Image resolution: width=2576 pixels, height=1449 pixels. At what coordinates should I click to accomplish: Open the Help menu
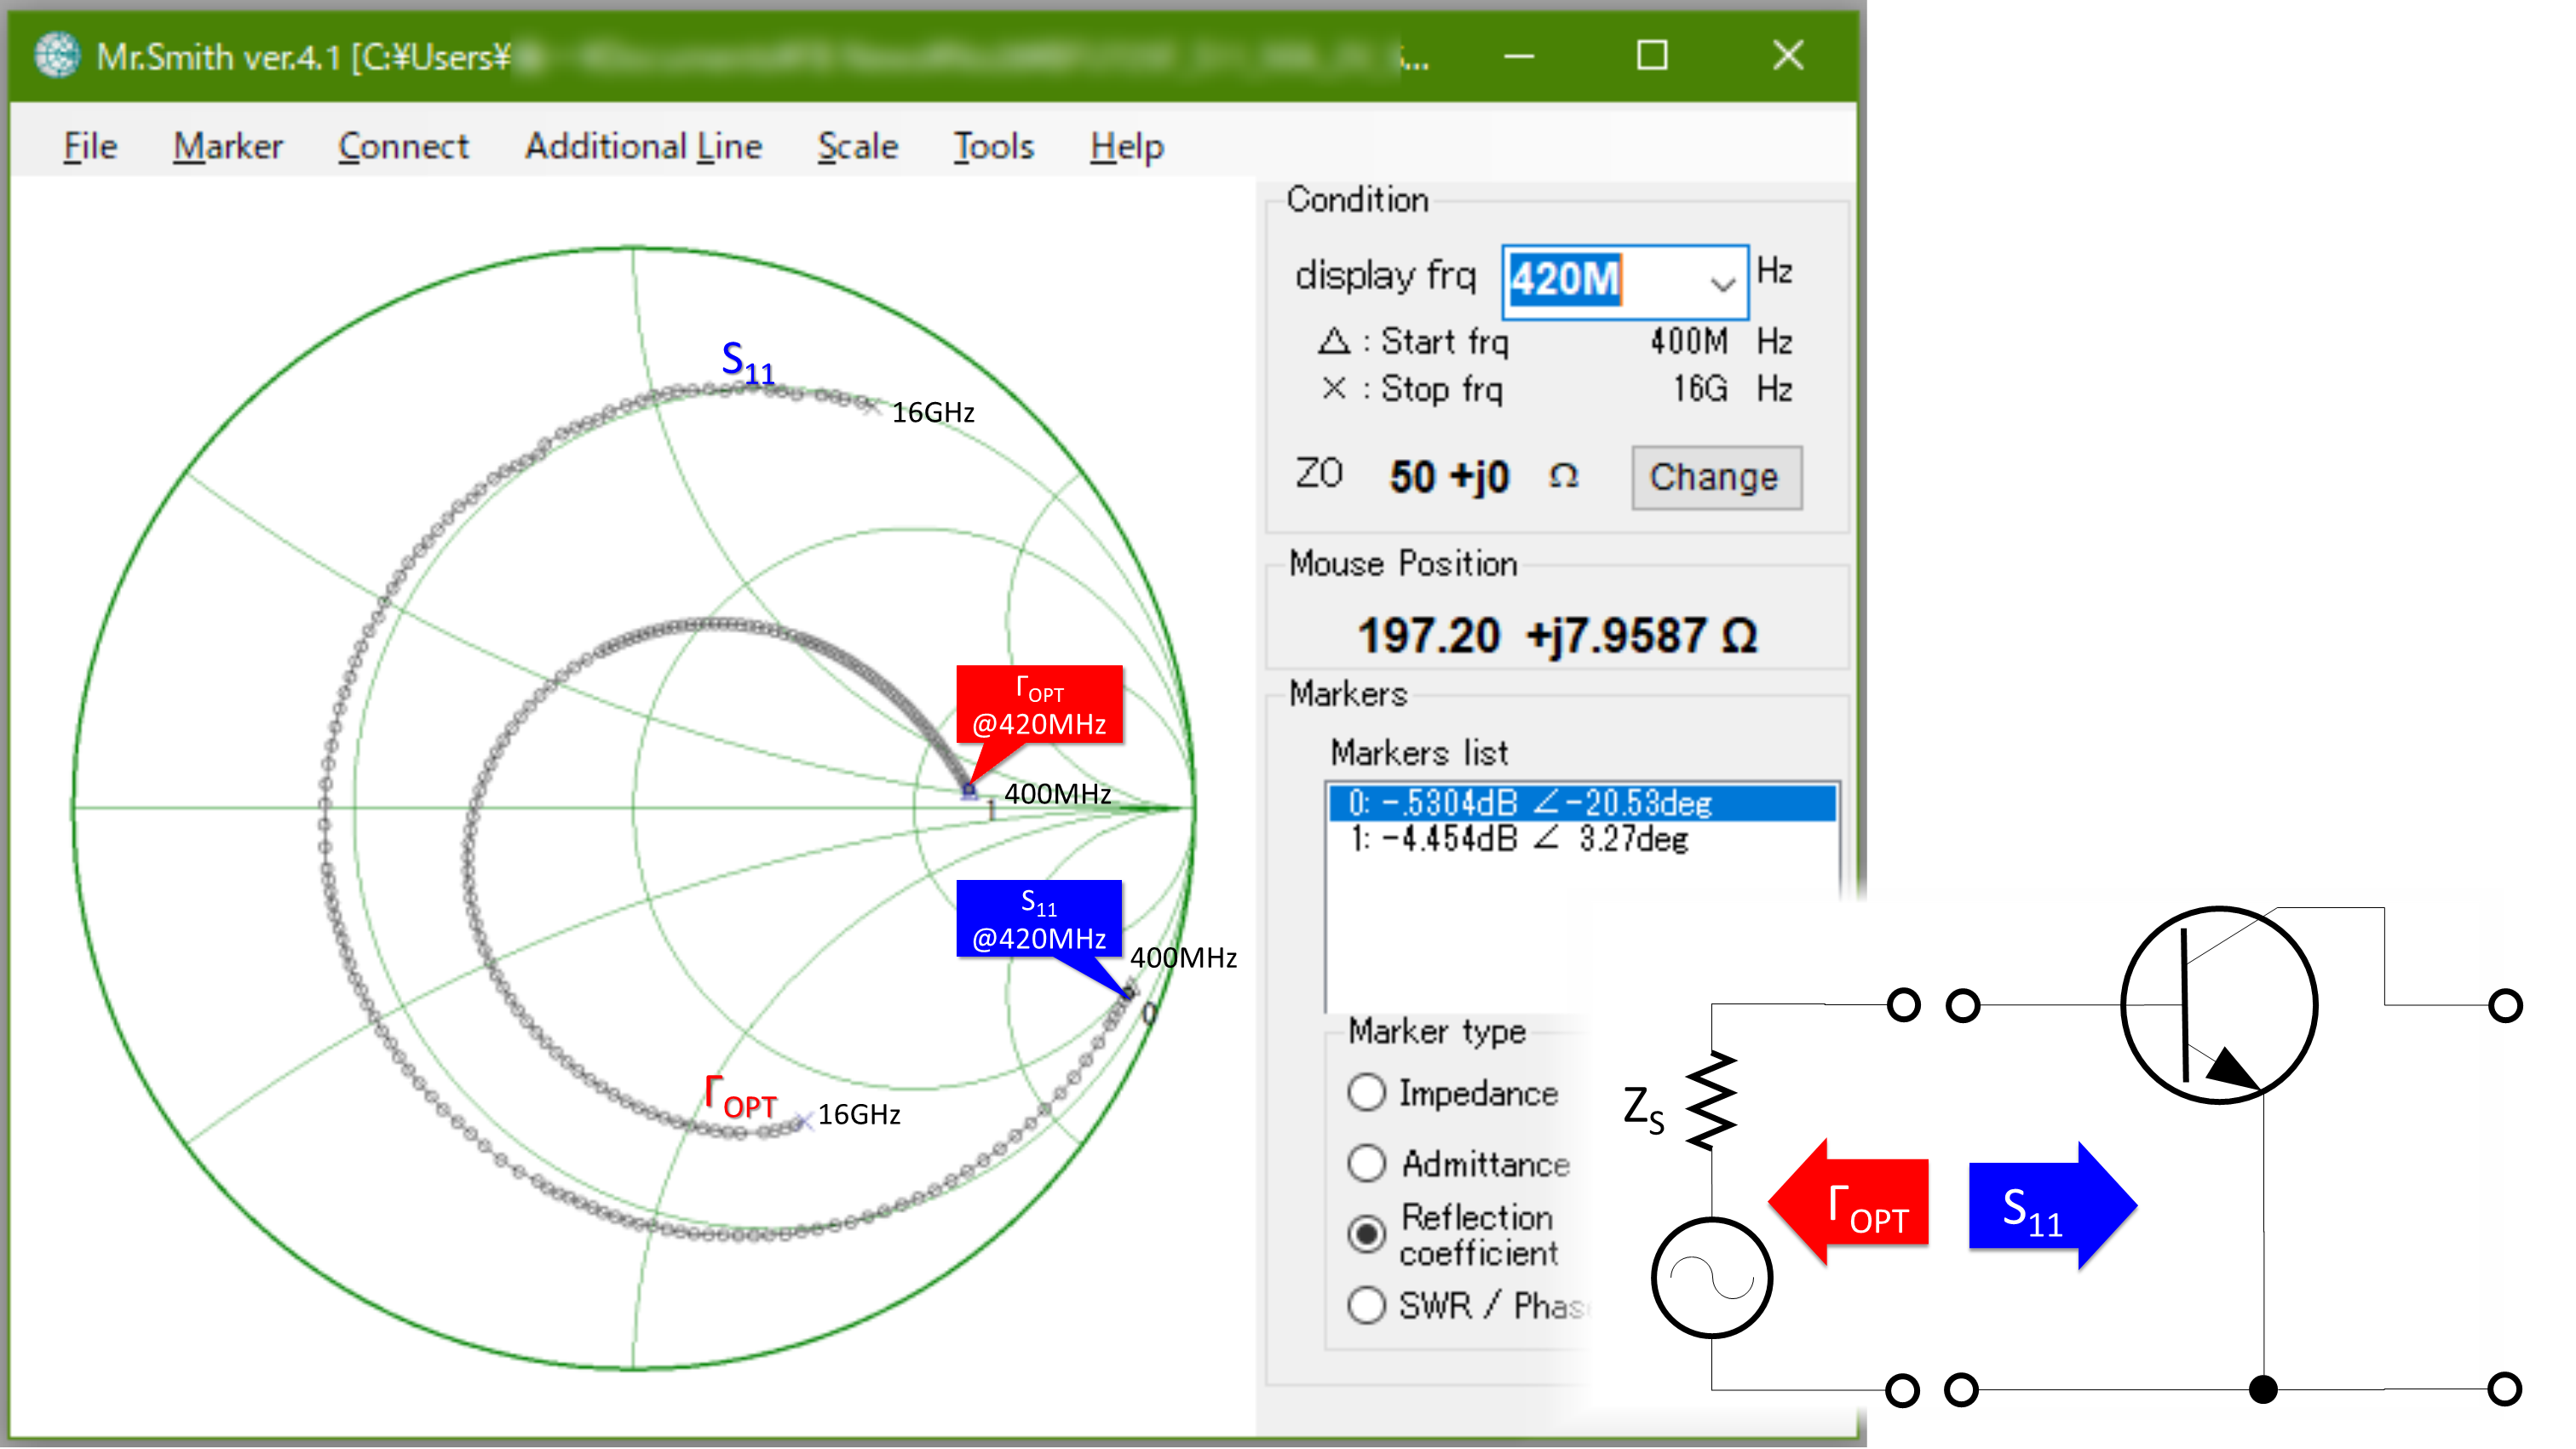click(1126, 146)
